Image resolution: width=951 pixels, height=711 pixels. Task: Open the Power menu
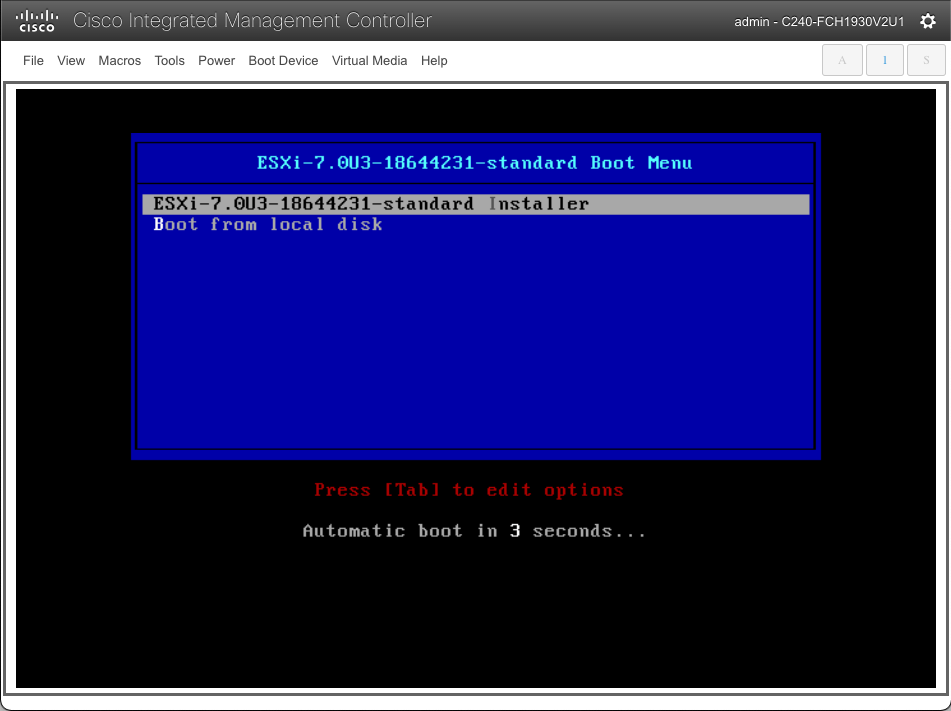pyautogui.click(x=217, y=61)
